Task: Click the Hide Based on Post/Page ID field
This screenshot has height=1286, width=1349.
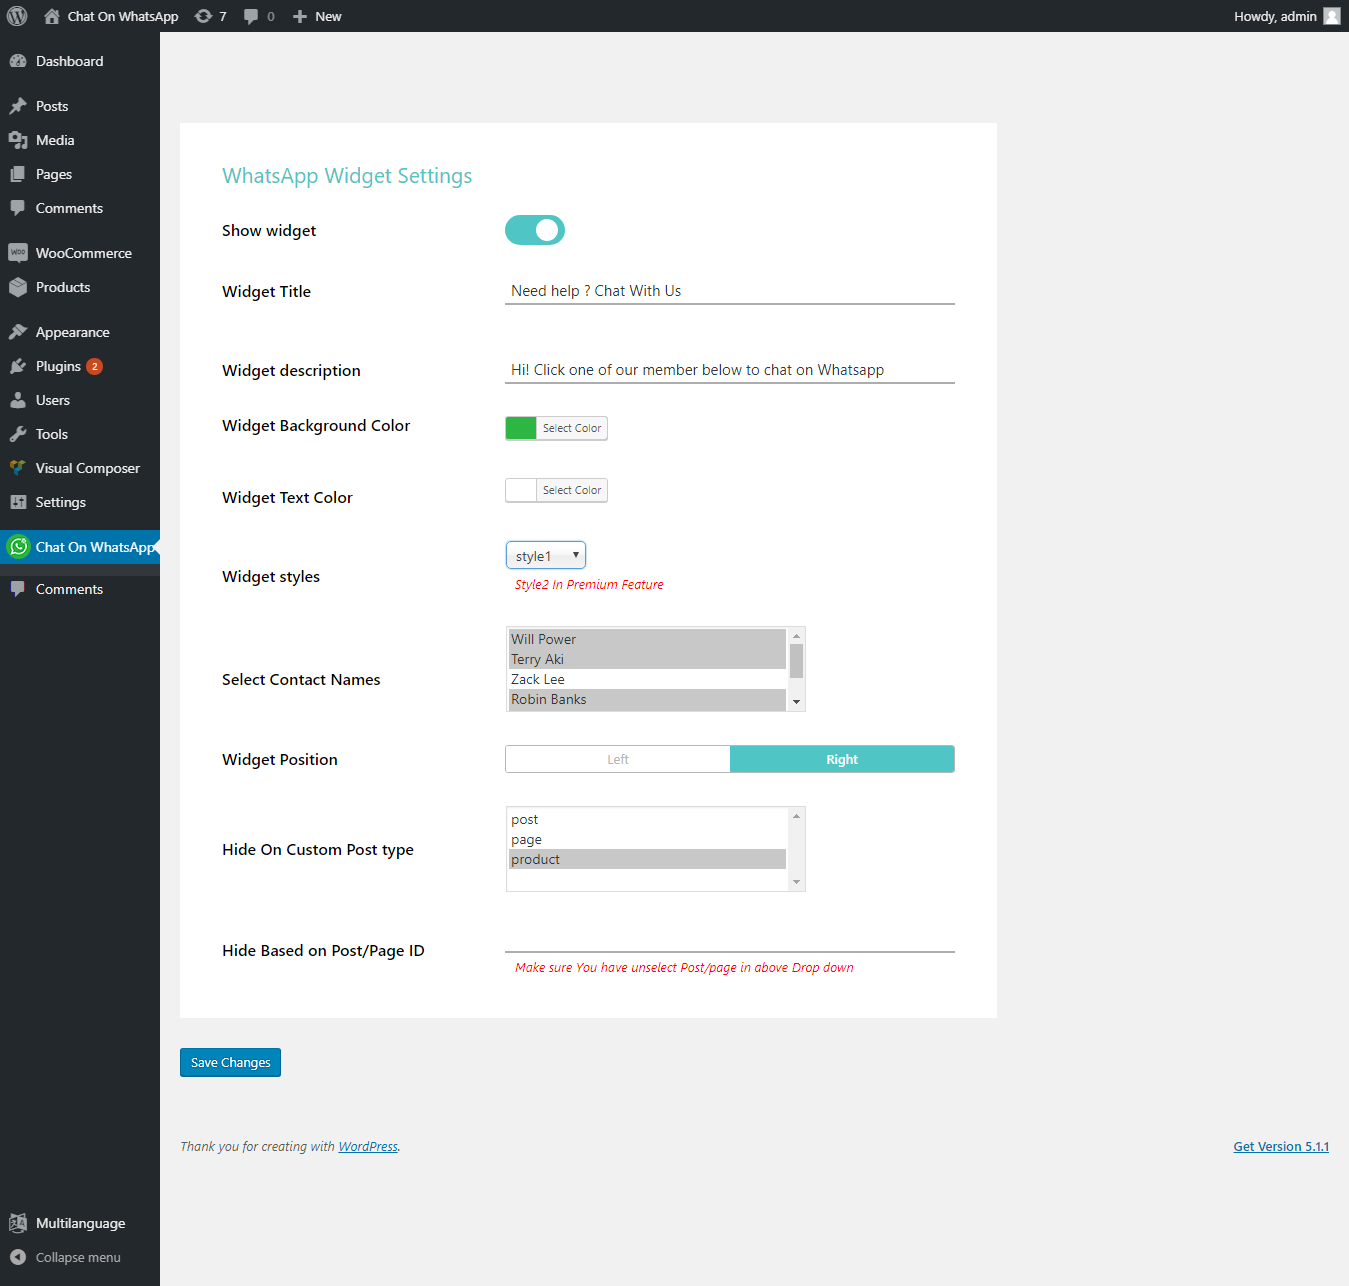Action: click(x=730, y=940)
